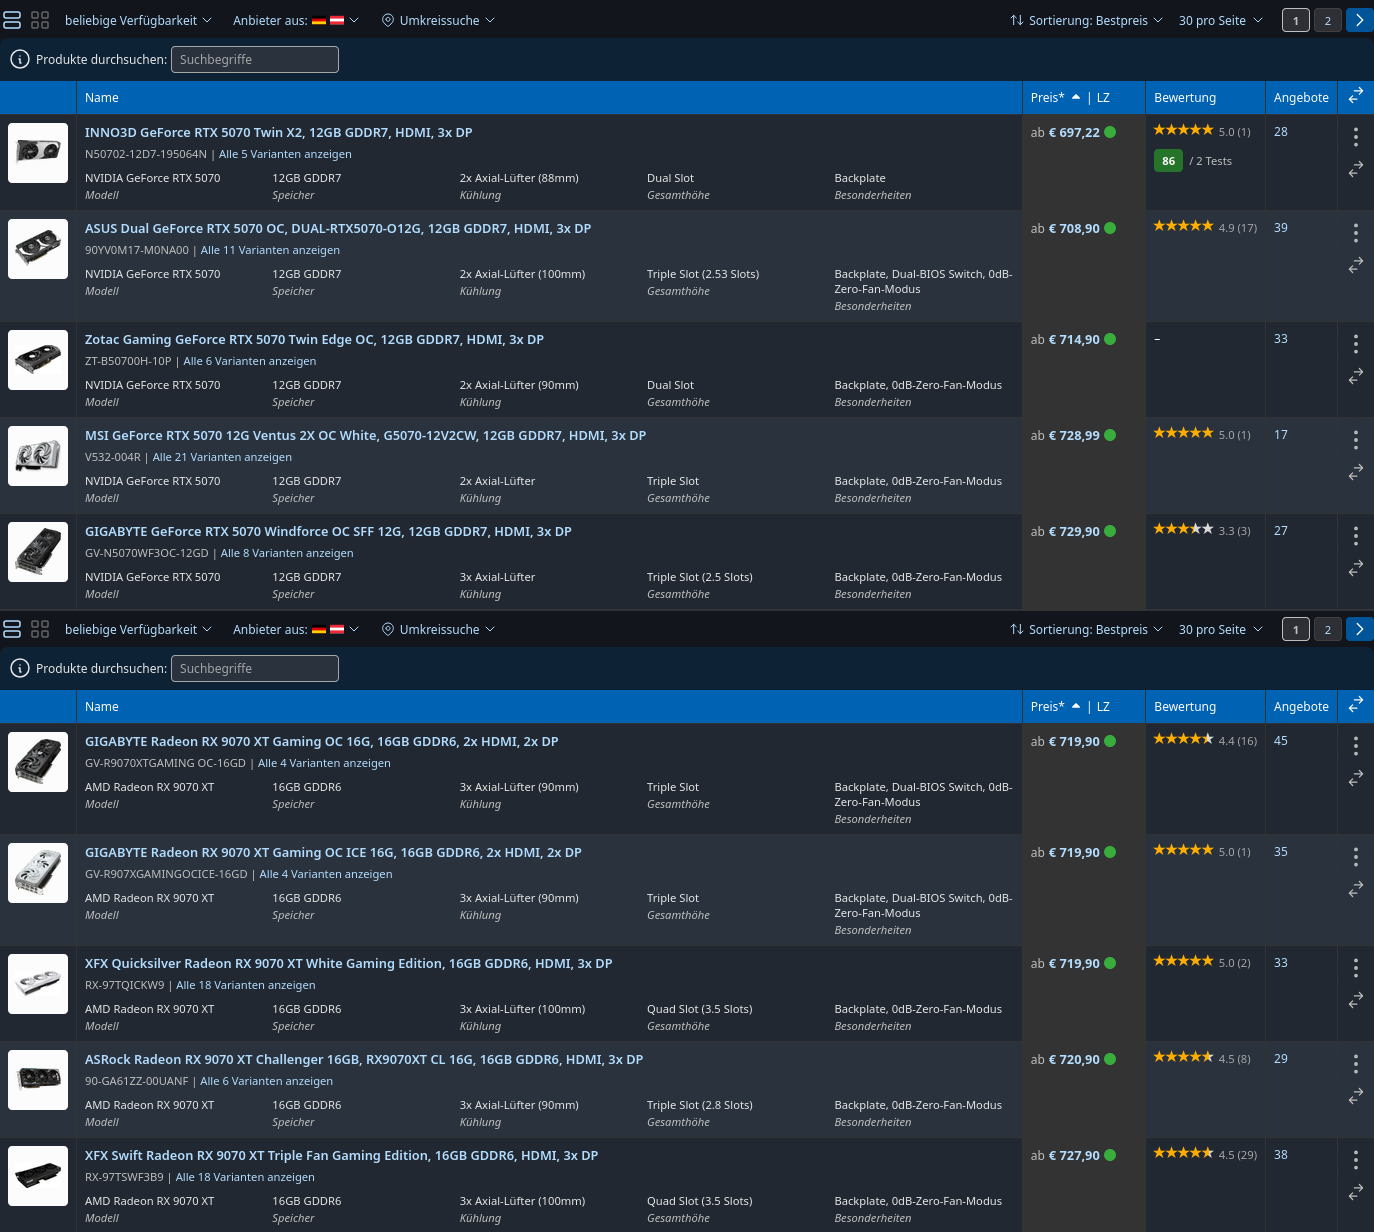Switch to list view in the RTX 5070 listing
The height and width of the screenshot is (1232, 1374).
[x=12, y=20]
